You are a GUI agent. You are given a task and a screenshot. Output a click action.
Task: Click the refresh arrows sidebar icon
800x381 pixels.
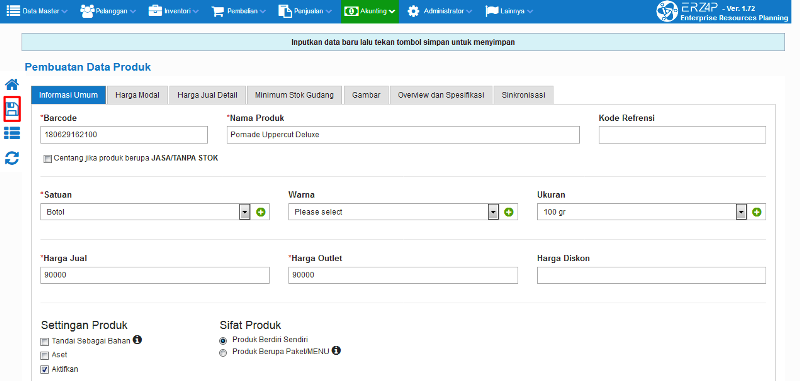coord(12,158)
